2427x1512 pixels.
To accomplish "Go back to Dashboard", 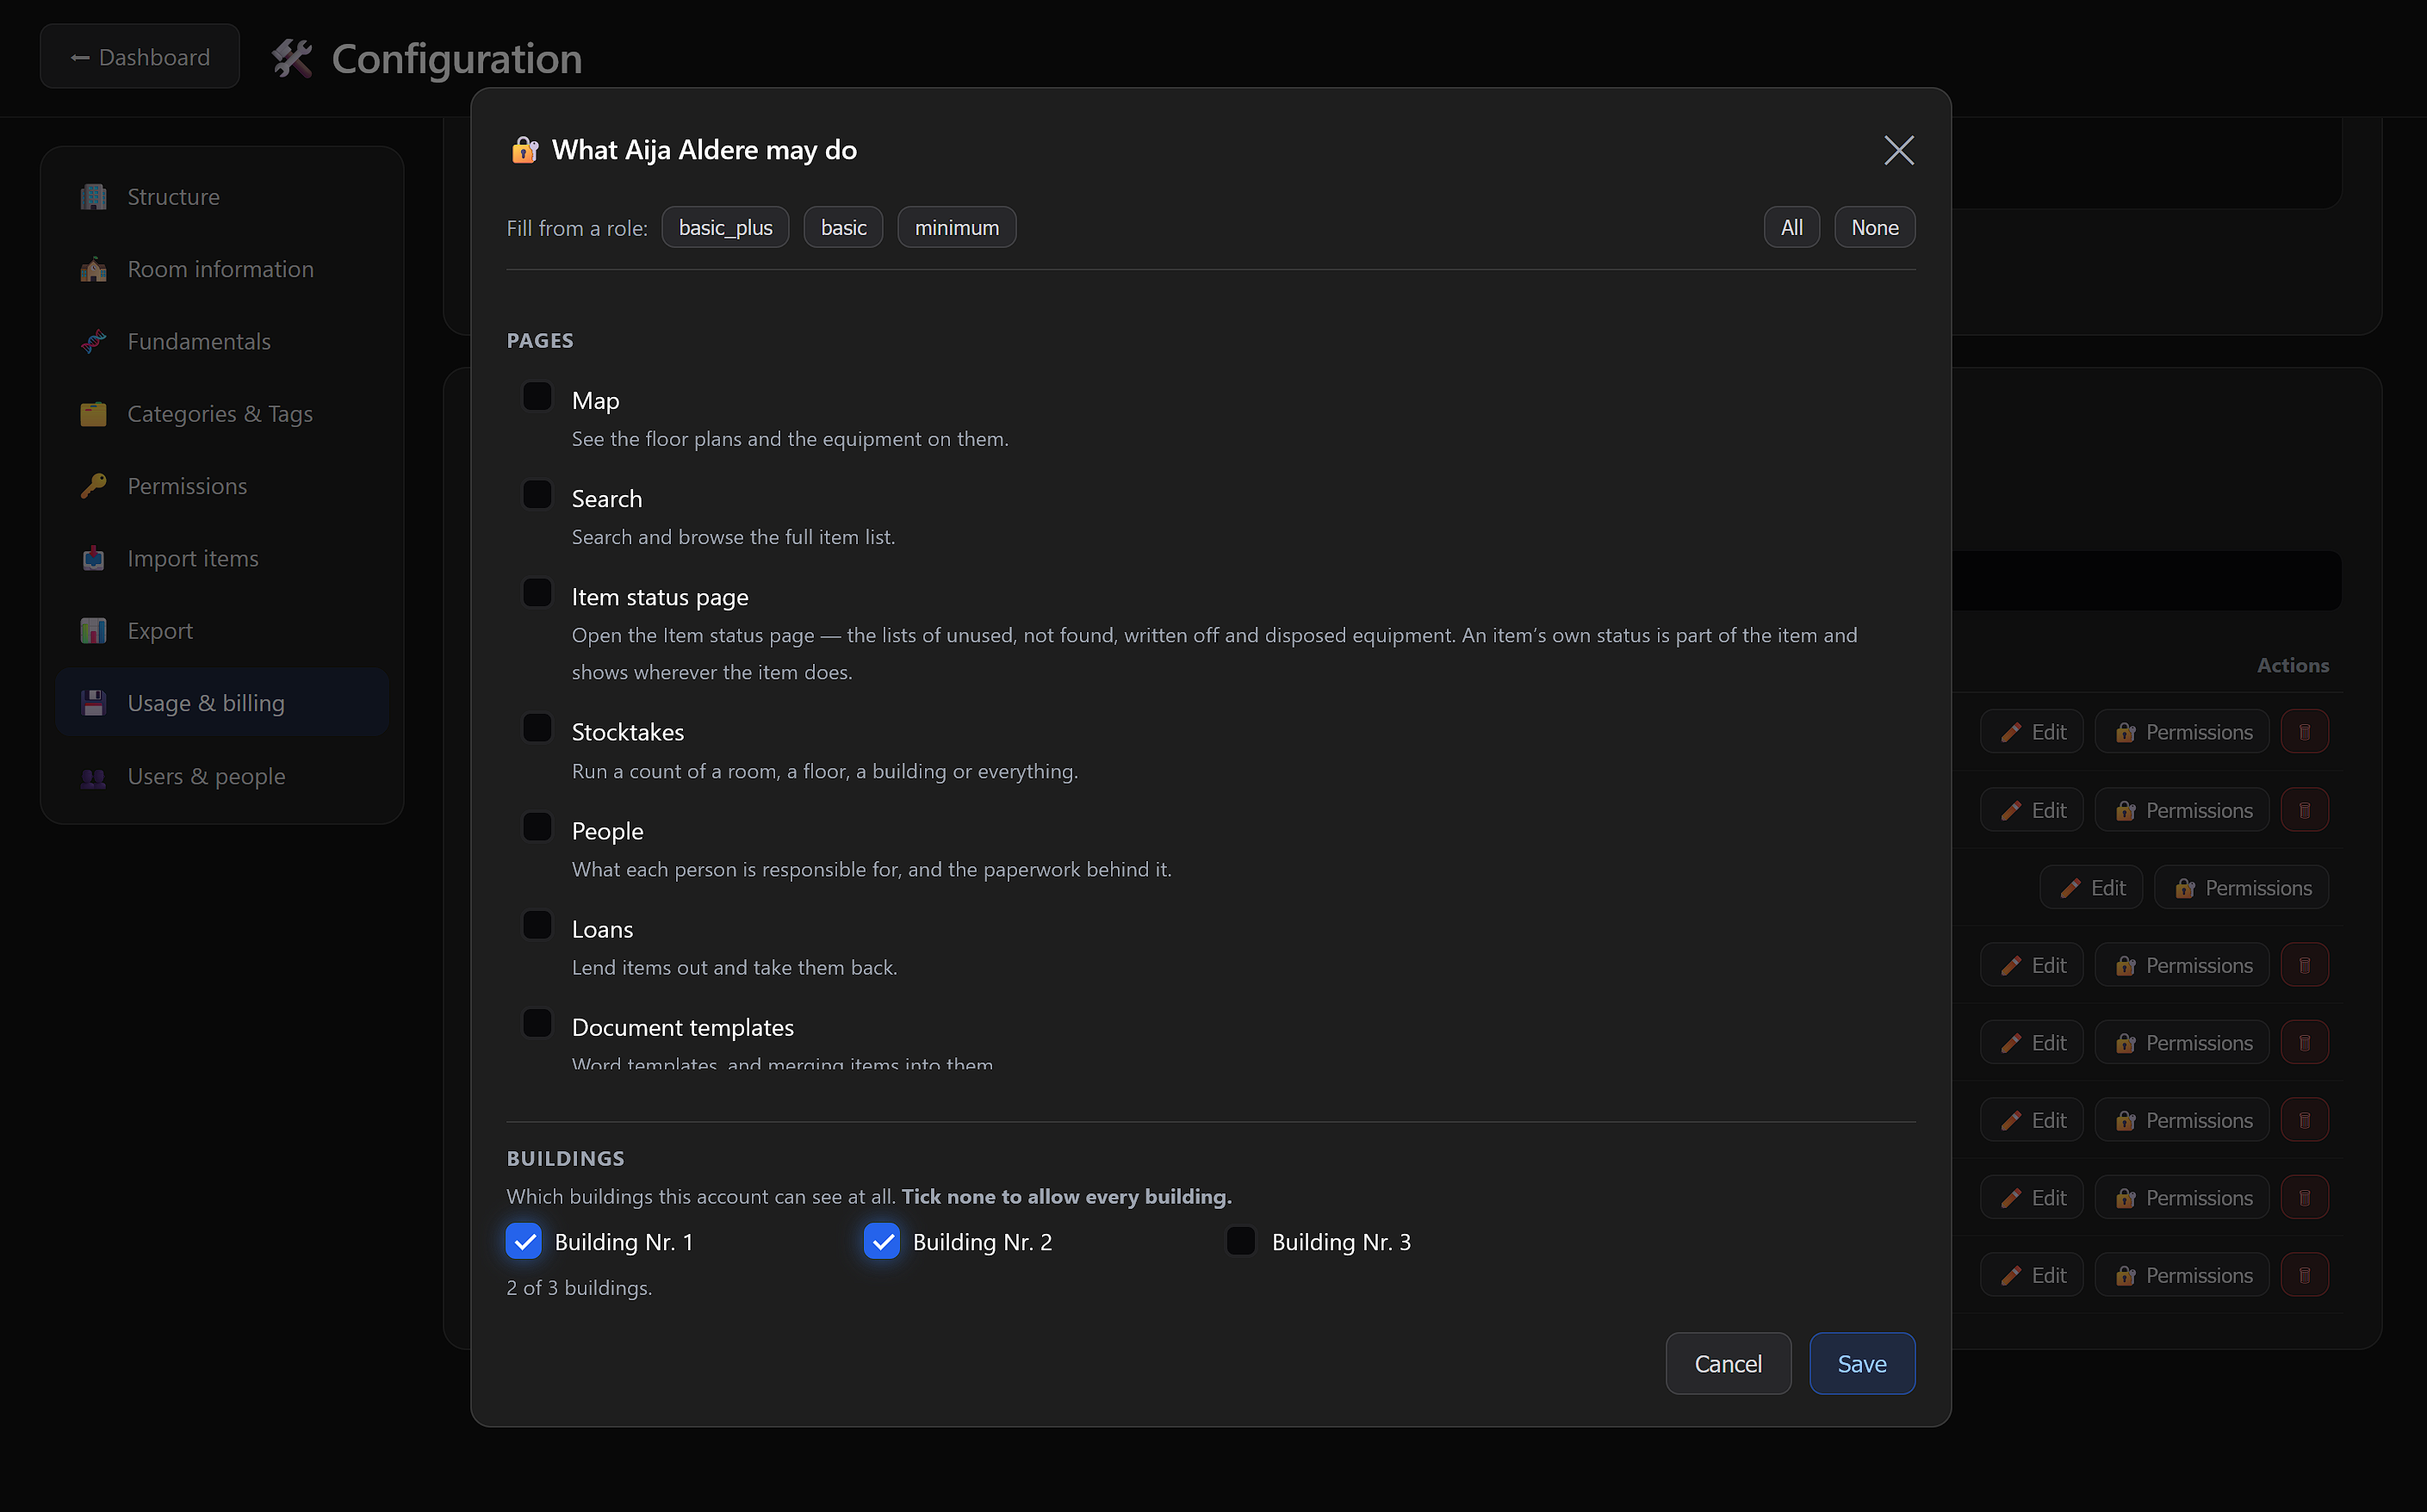I will click(139, 57).
